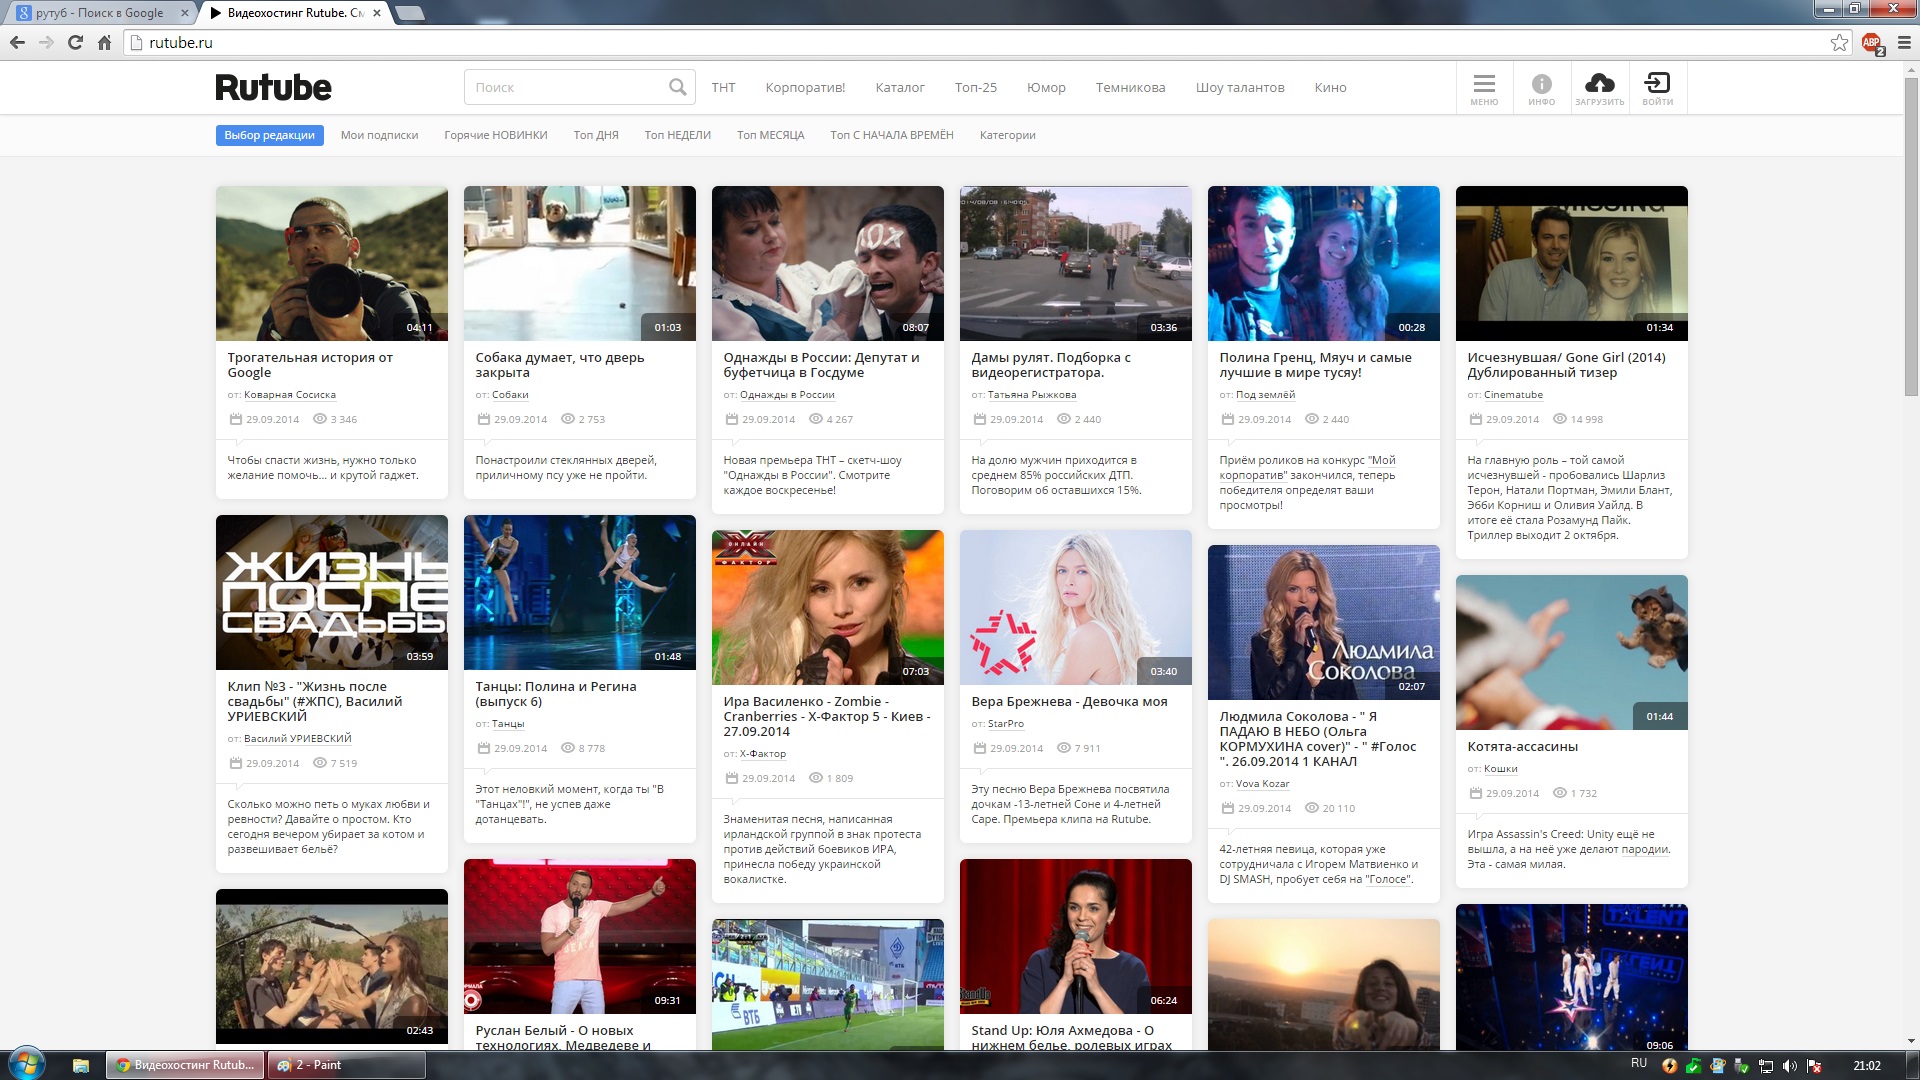Click the search magnifier icon
1920x1080 pixels.
[x=677, y=87]
